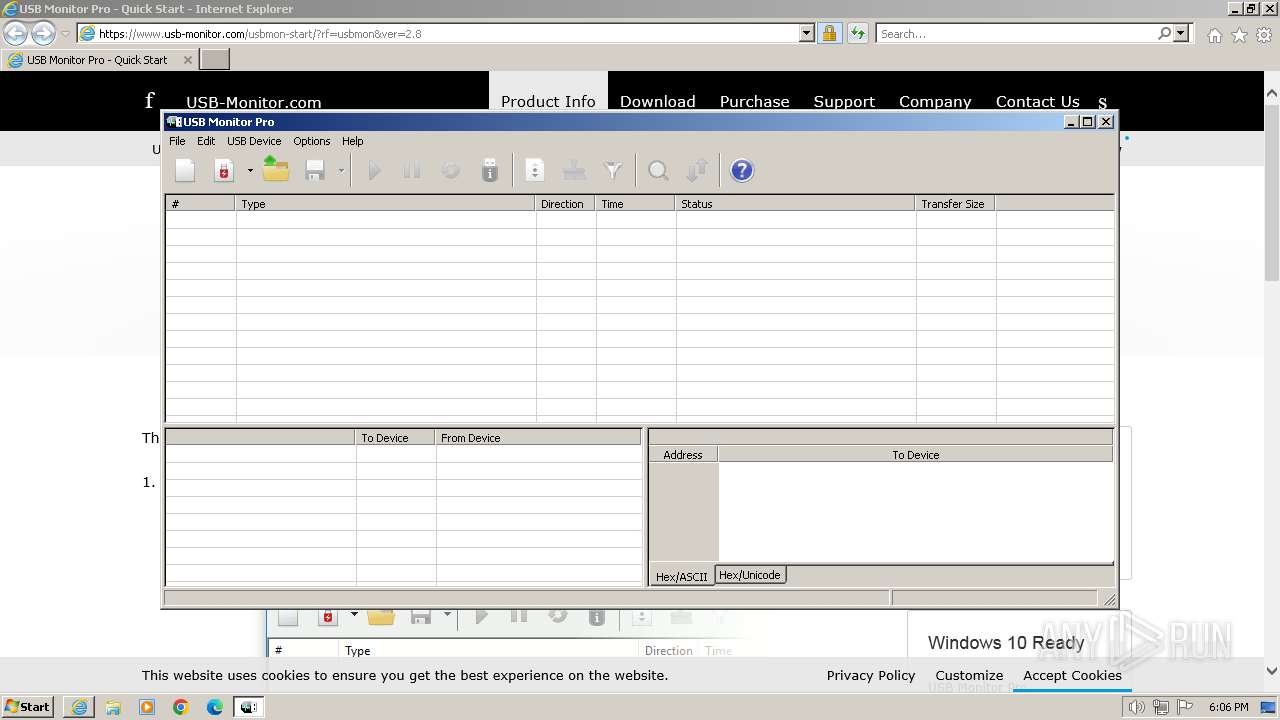
Task: Open the IE search provider dropdown arrow
Action: [1182, 33]
